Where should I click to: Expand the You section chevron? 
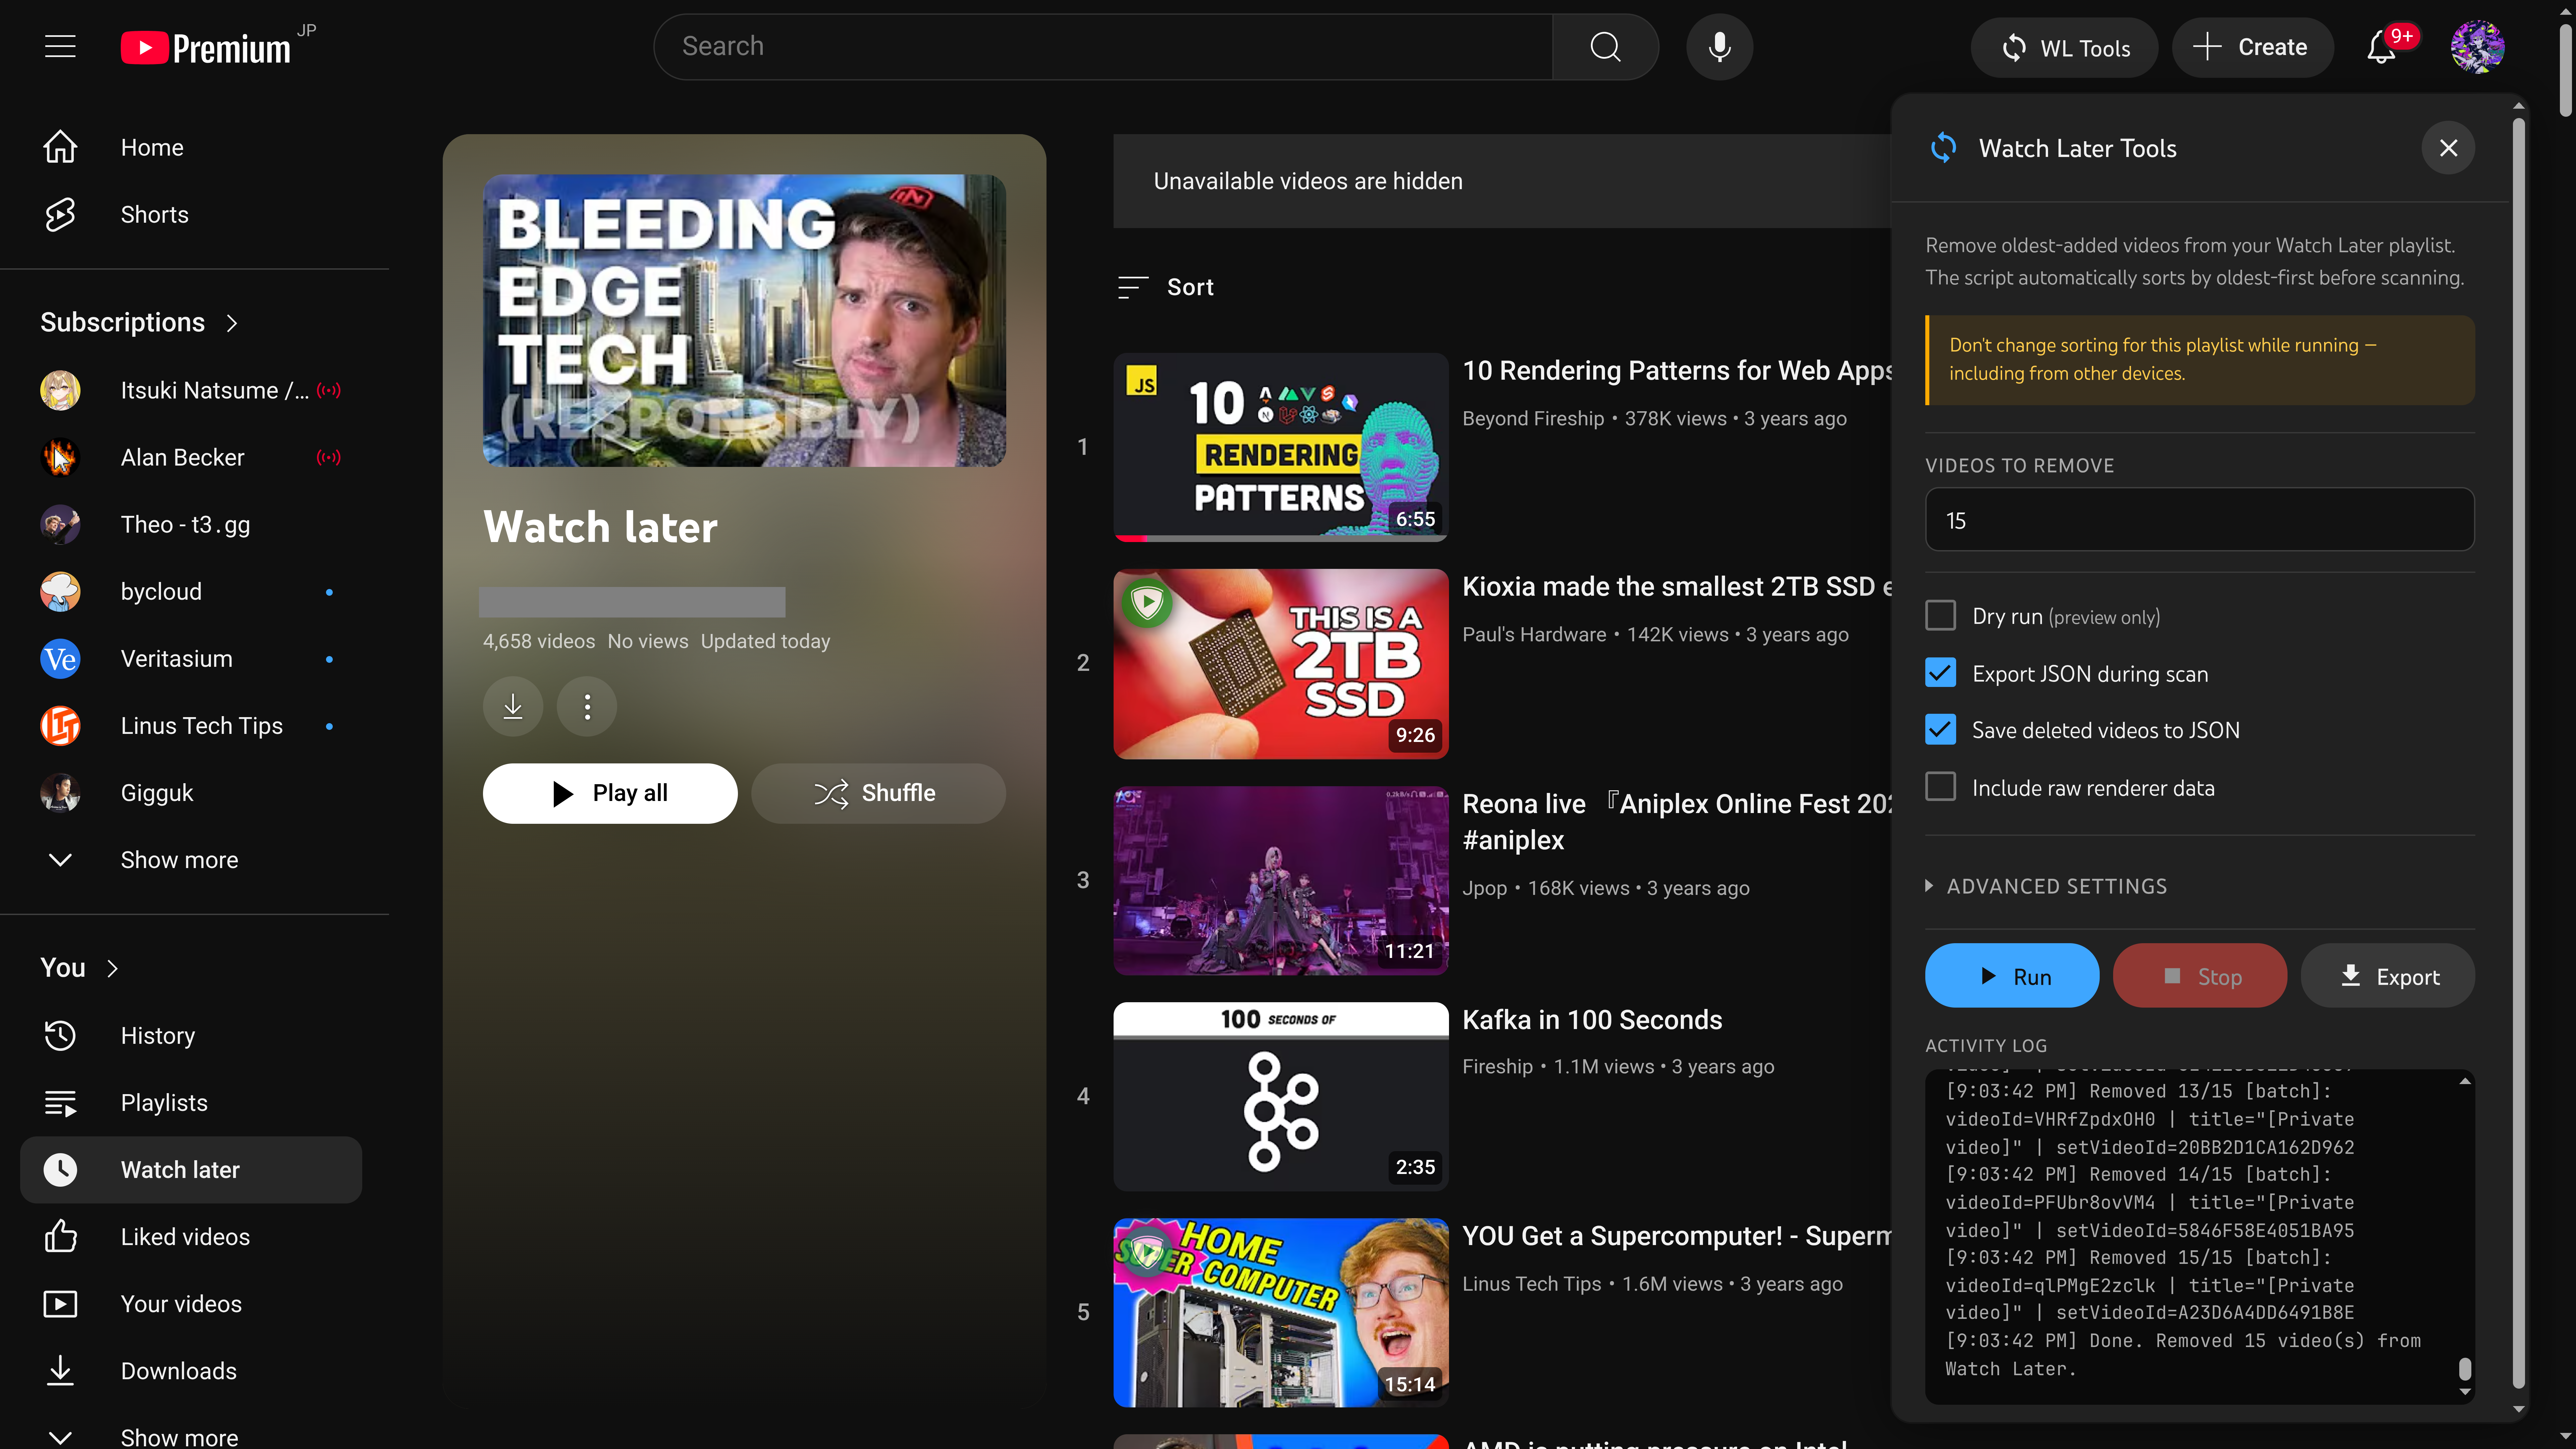(x=112, y=968)
